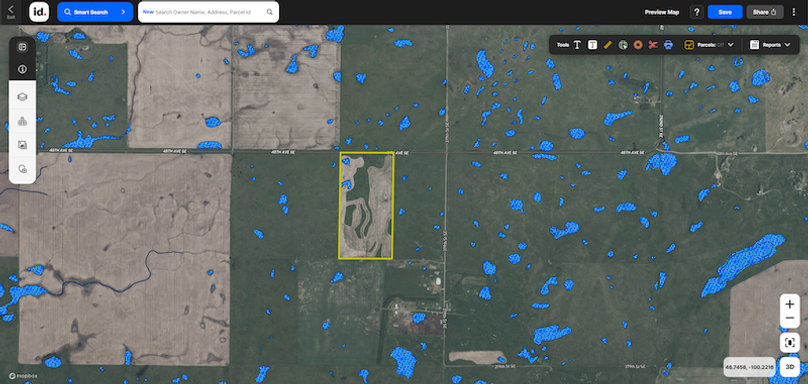Zoom in with the plus button
This screenshot has width=808, height=384.
(789, 304)
